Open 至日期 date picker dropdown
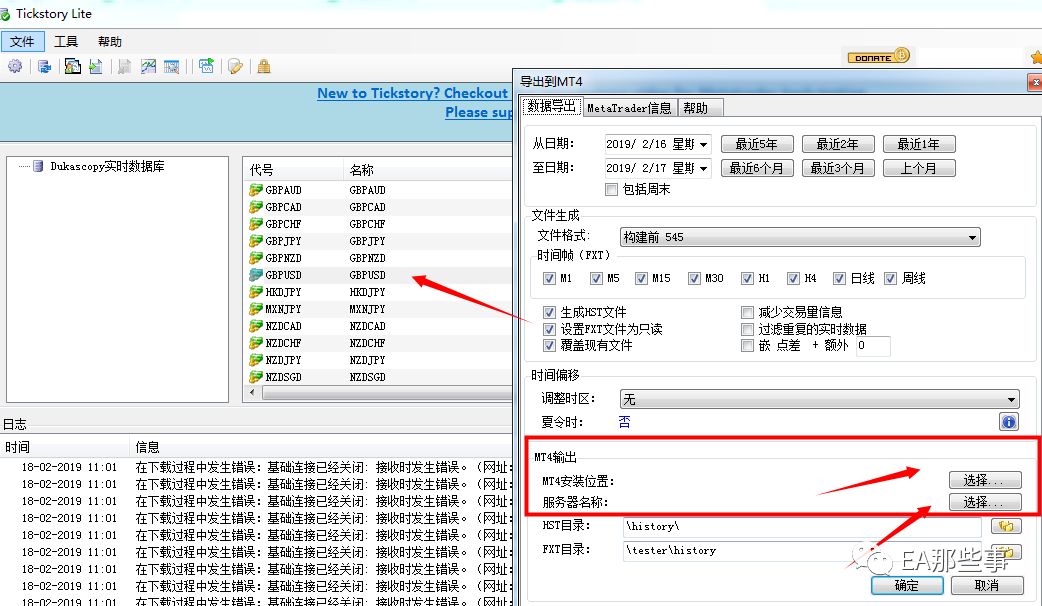The width and height of the screenshot is (1042, 606). click(703, 168)
